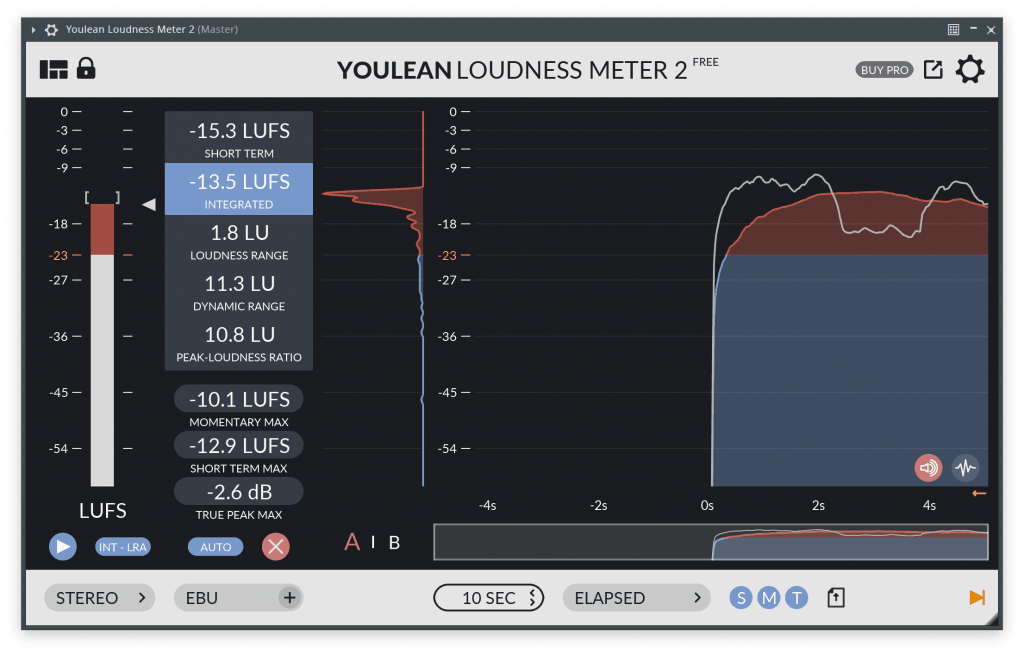This screenshot has width=1024, height=655.
Task: Jump to end with orange skip arrow
Action: tap(977, 598)
